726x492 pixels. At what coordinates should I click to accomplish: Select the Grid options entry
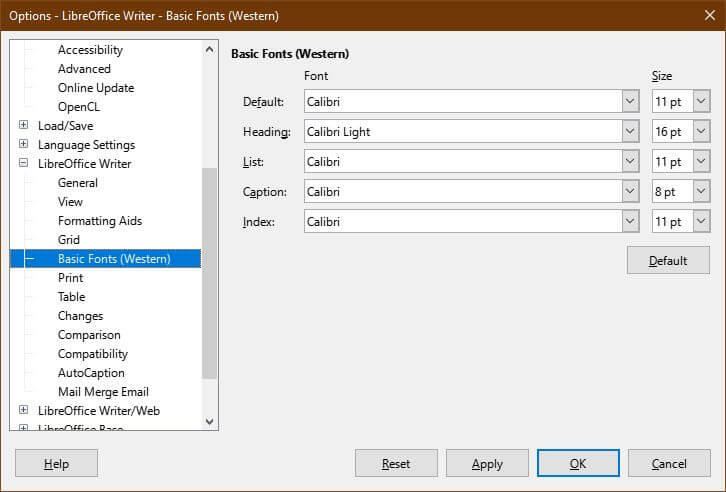tap(69, 240)
